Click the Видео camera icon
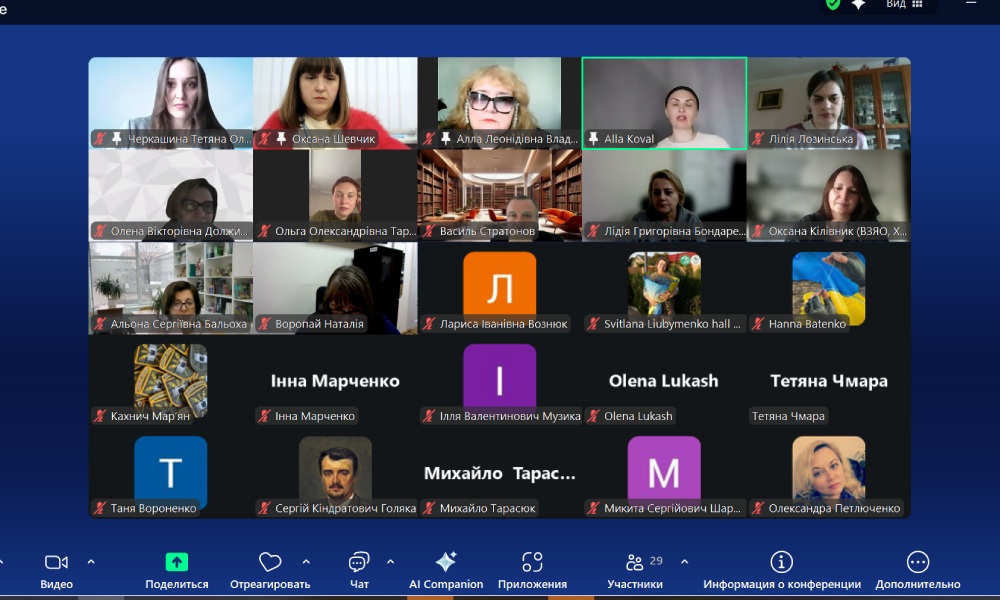Viewport: 1000px width, 600px height. tap(56, 562)
